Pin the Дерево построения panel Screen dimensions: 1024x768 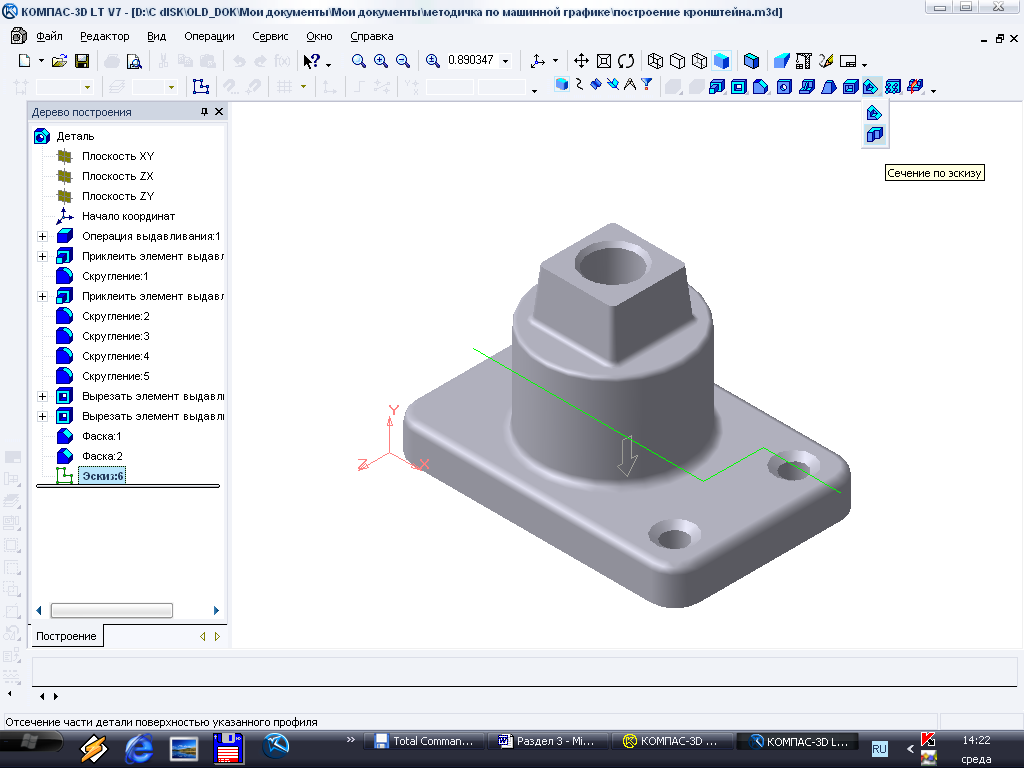pos(204,112)
